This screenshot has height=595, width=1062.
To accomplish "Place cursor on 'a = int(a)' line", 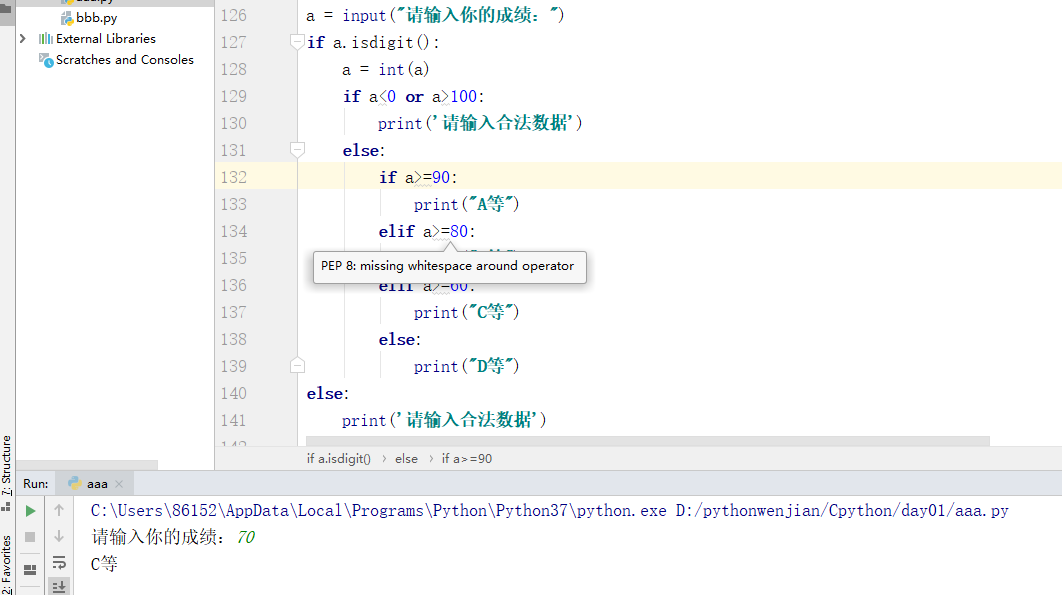I will click(x=385, y=69).
